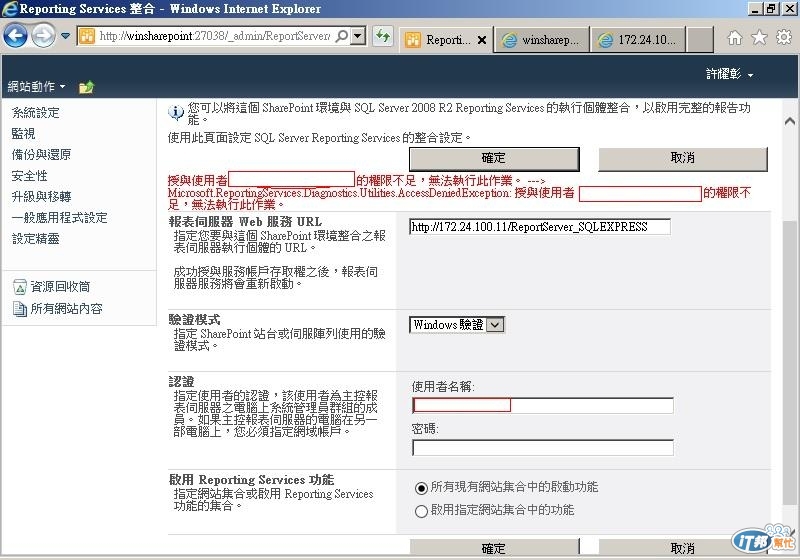Click the 報表伺服器 Web 服務 URL heading
Viewport: 800px width, 560px height.
[x=245, y=222]
